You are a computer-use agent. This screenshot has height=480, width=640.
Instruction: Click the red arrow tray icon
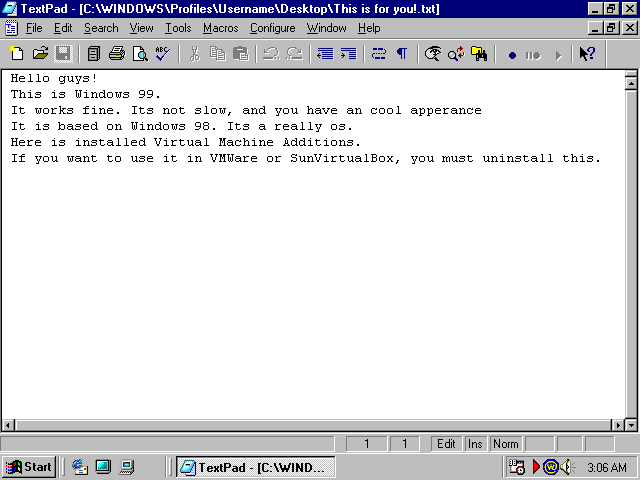[536, 467]
